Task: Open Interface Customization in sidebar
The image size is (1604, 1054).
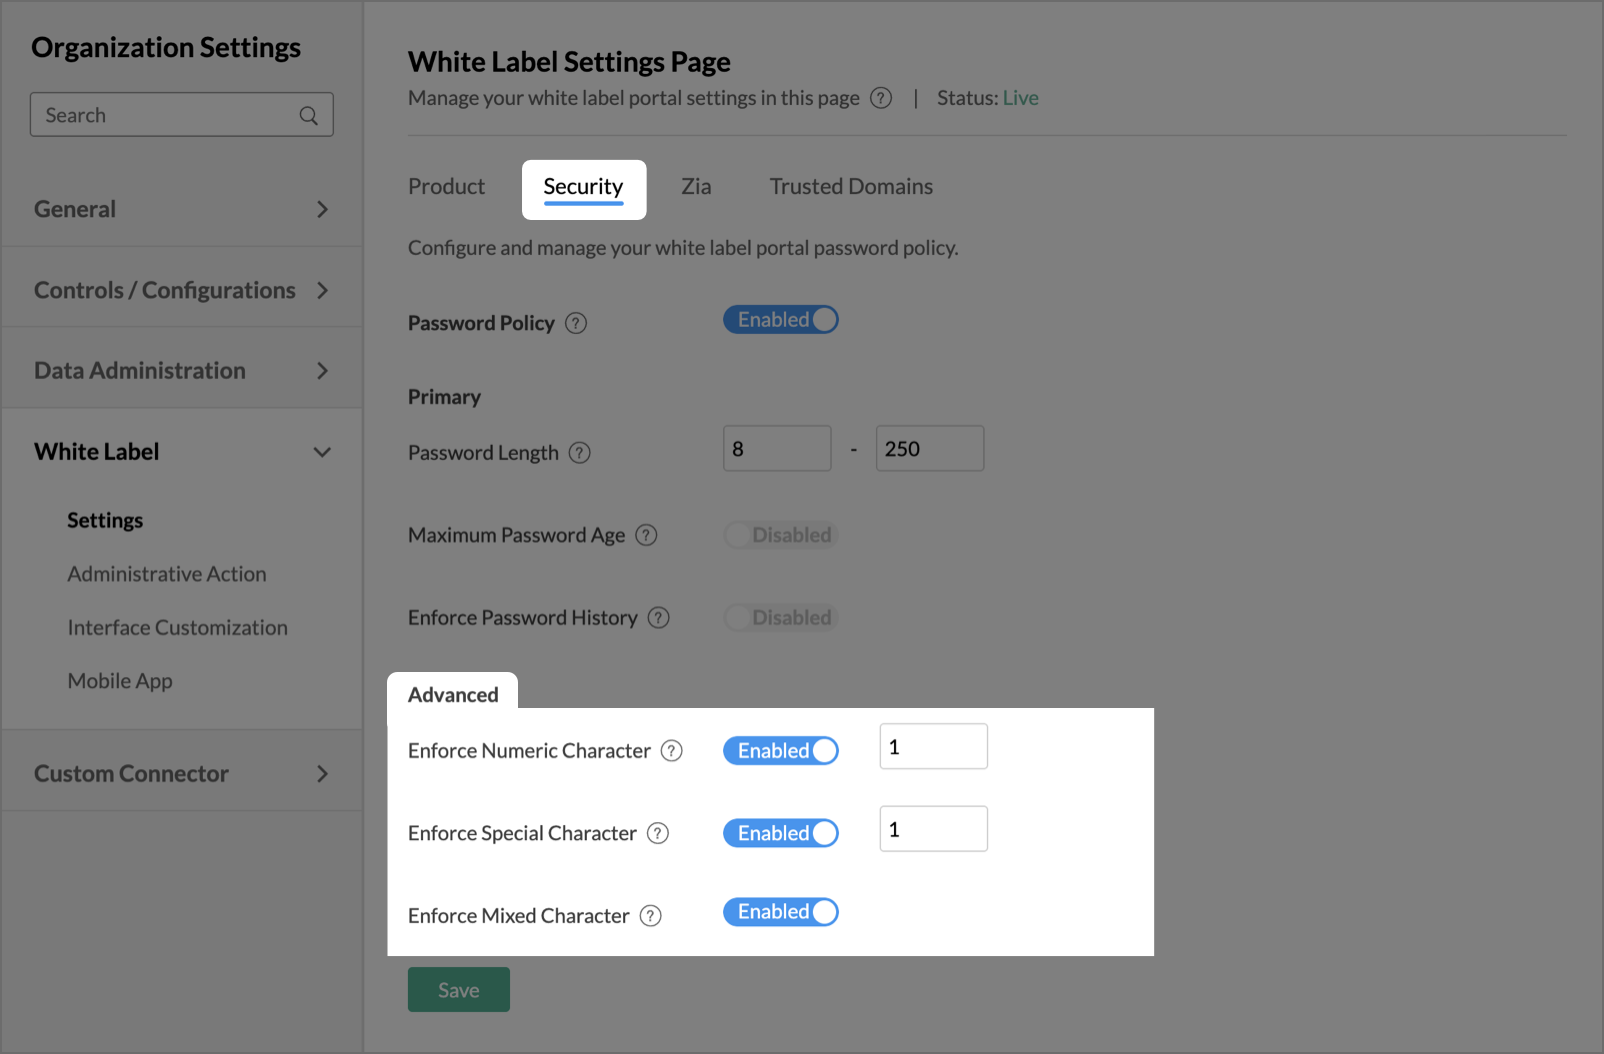Action: click(178, 628)
